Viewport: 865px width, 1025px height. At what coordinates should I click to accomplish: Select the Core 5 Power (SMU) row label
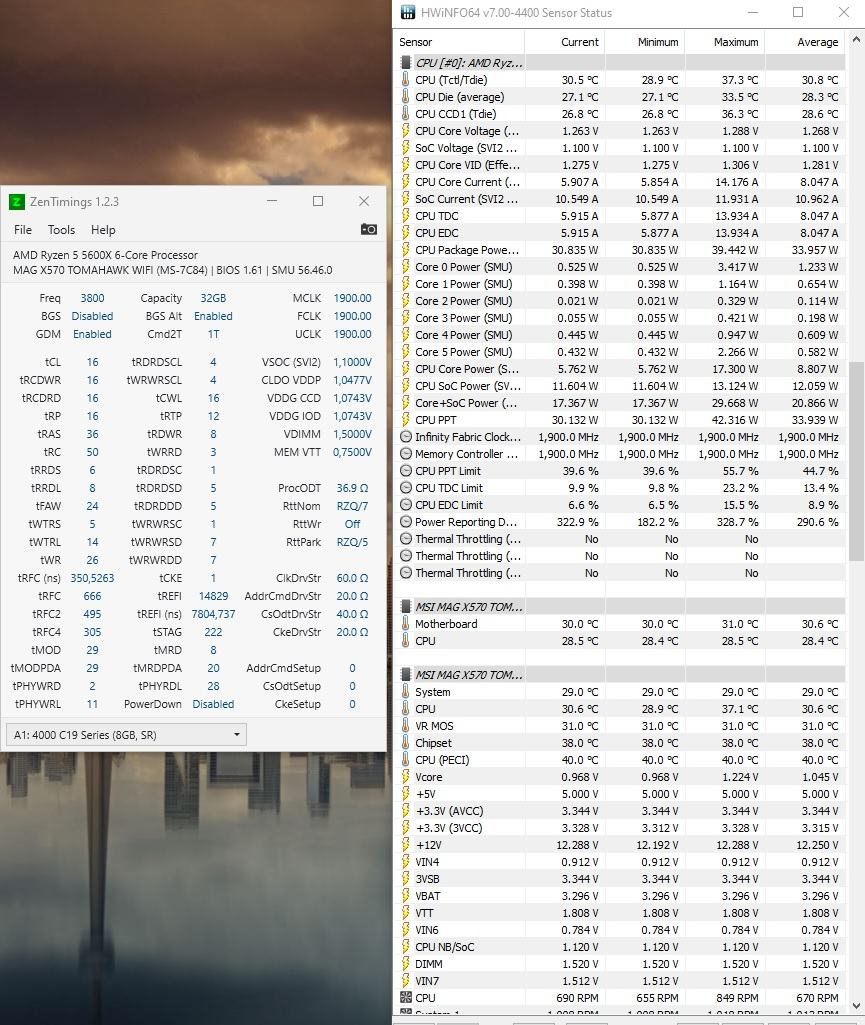point(464,352)
